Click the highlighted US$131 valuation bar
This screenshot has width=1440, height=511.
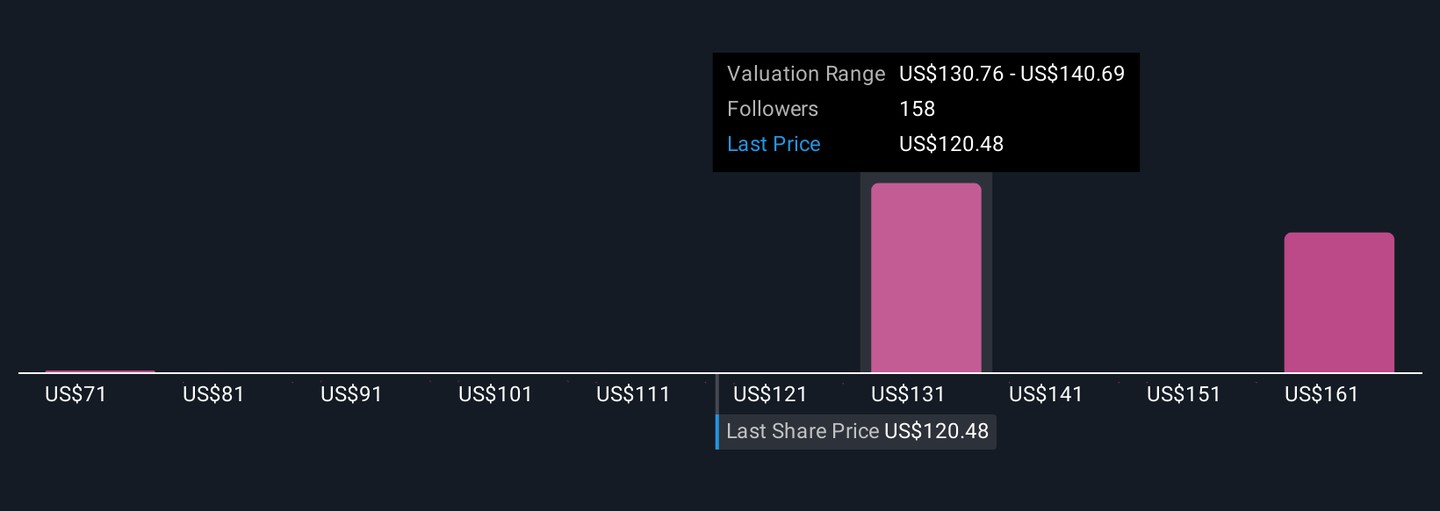click(926, 278)
